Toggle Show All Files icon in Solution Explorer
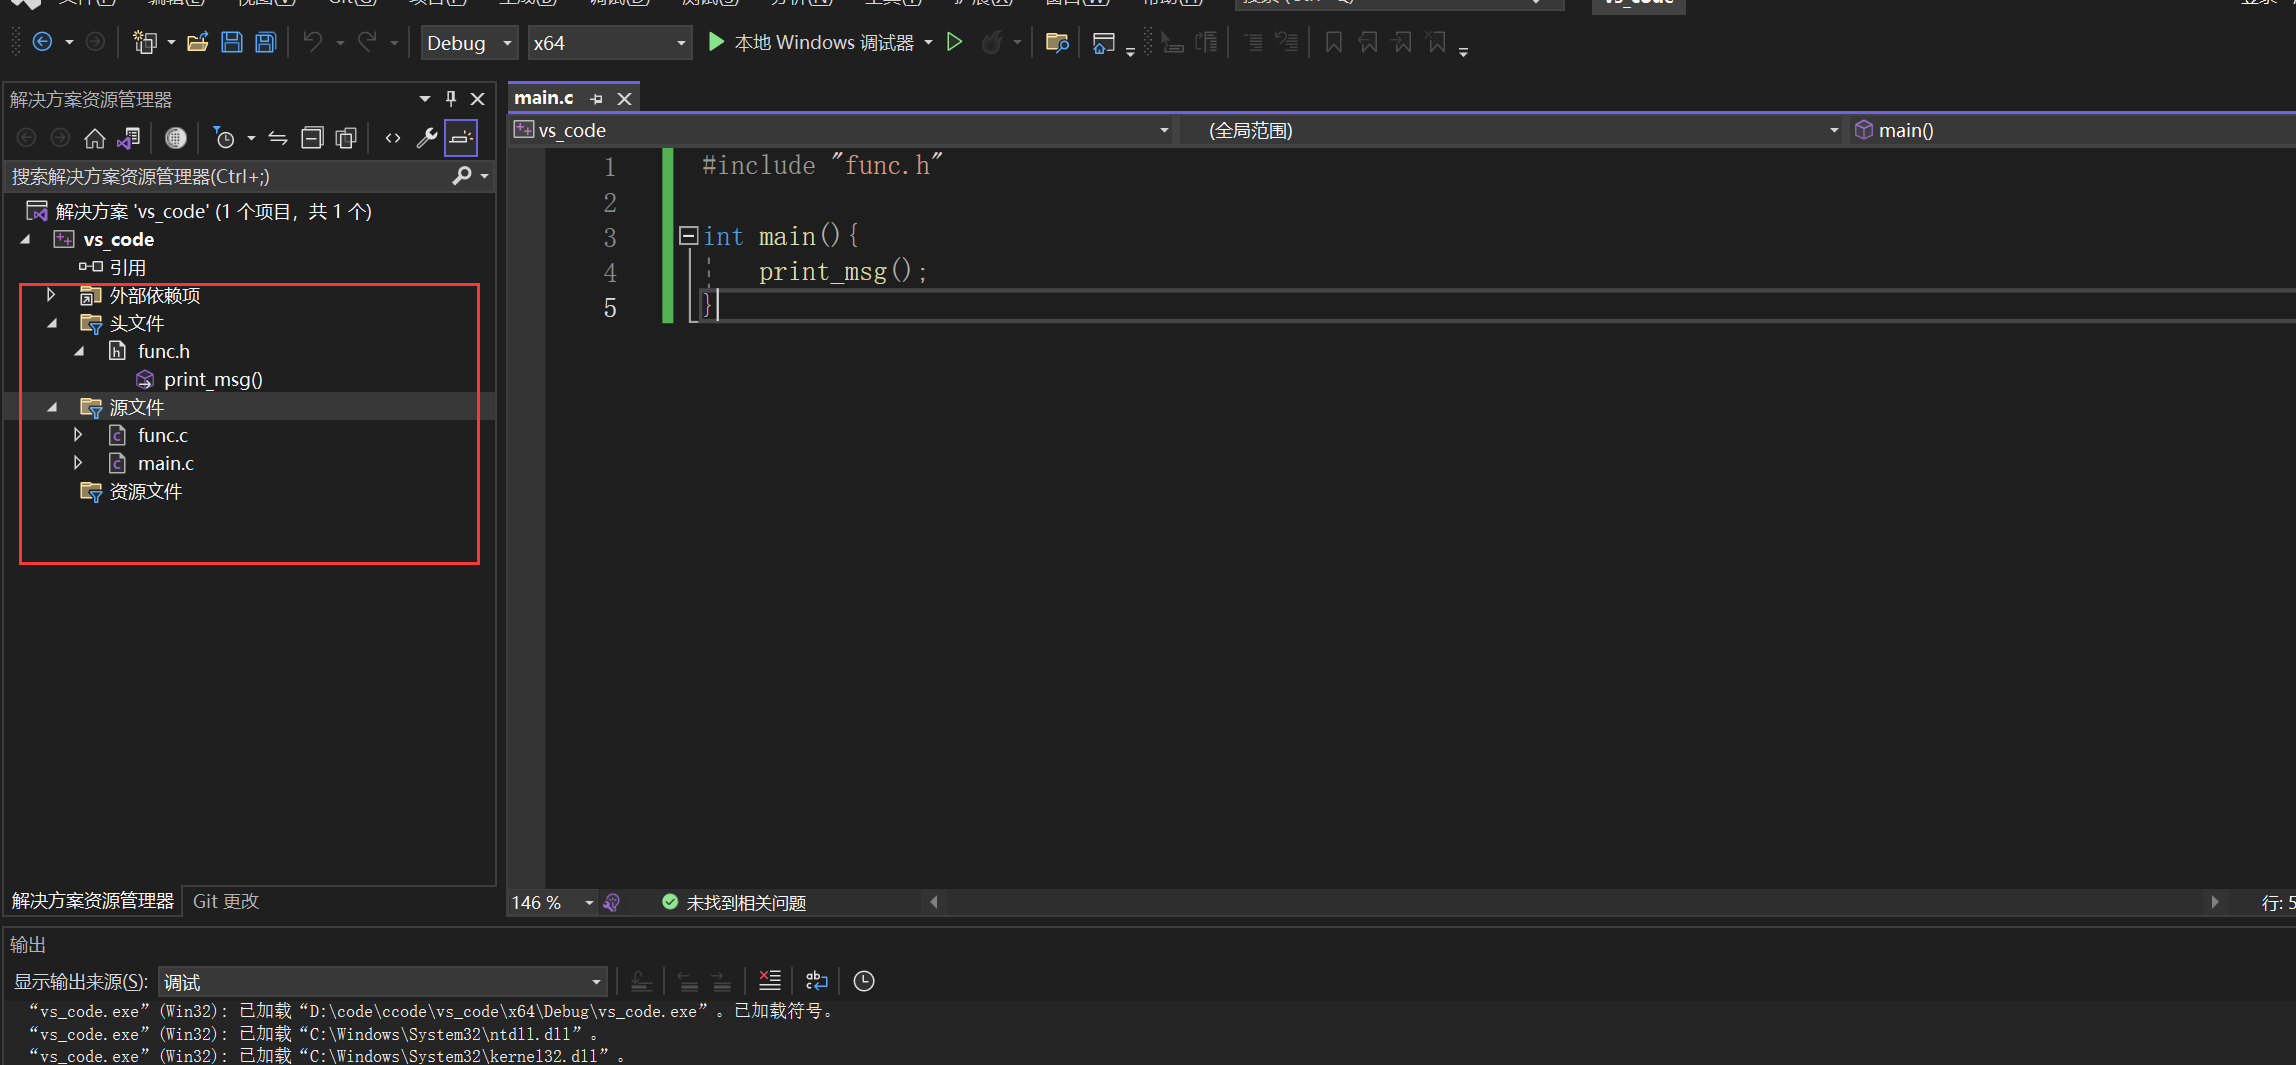Image resolution: width=2296 pixels, height=1065 pixels. (x=346, y=138)
